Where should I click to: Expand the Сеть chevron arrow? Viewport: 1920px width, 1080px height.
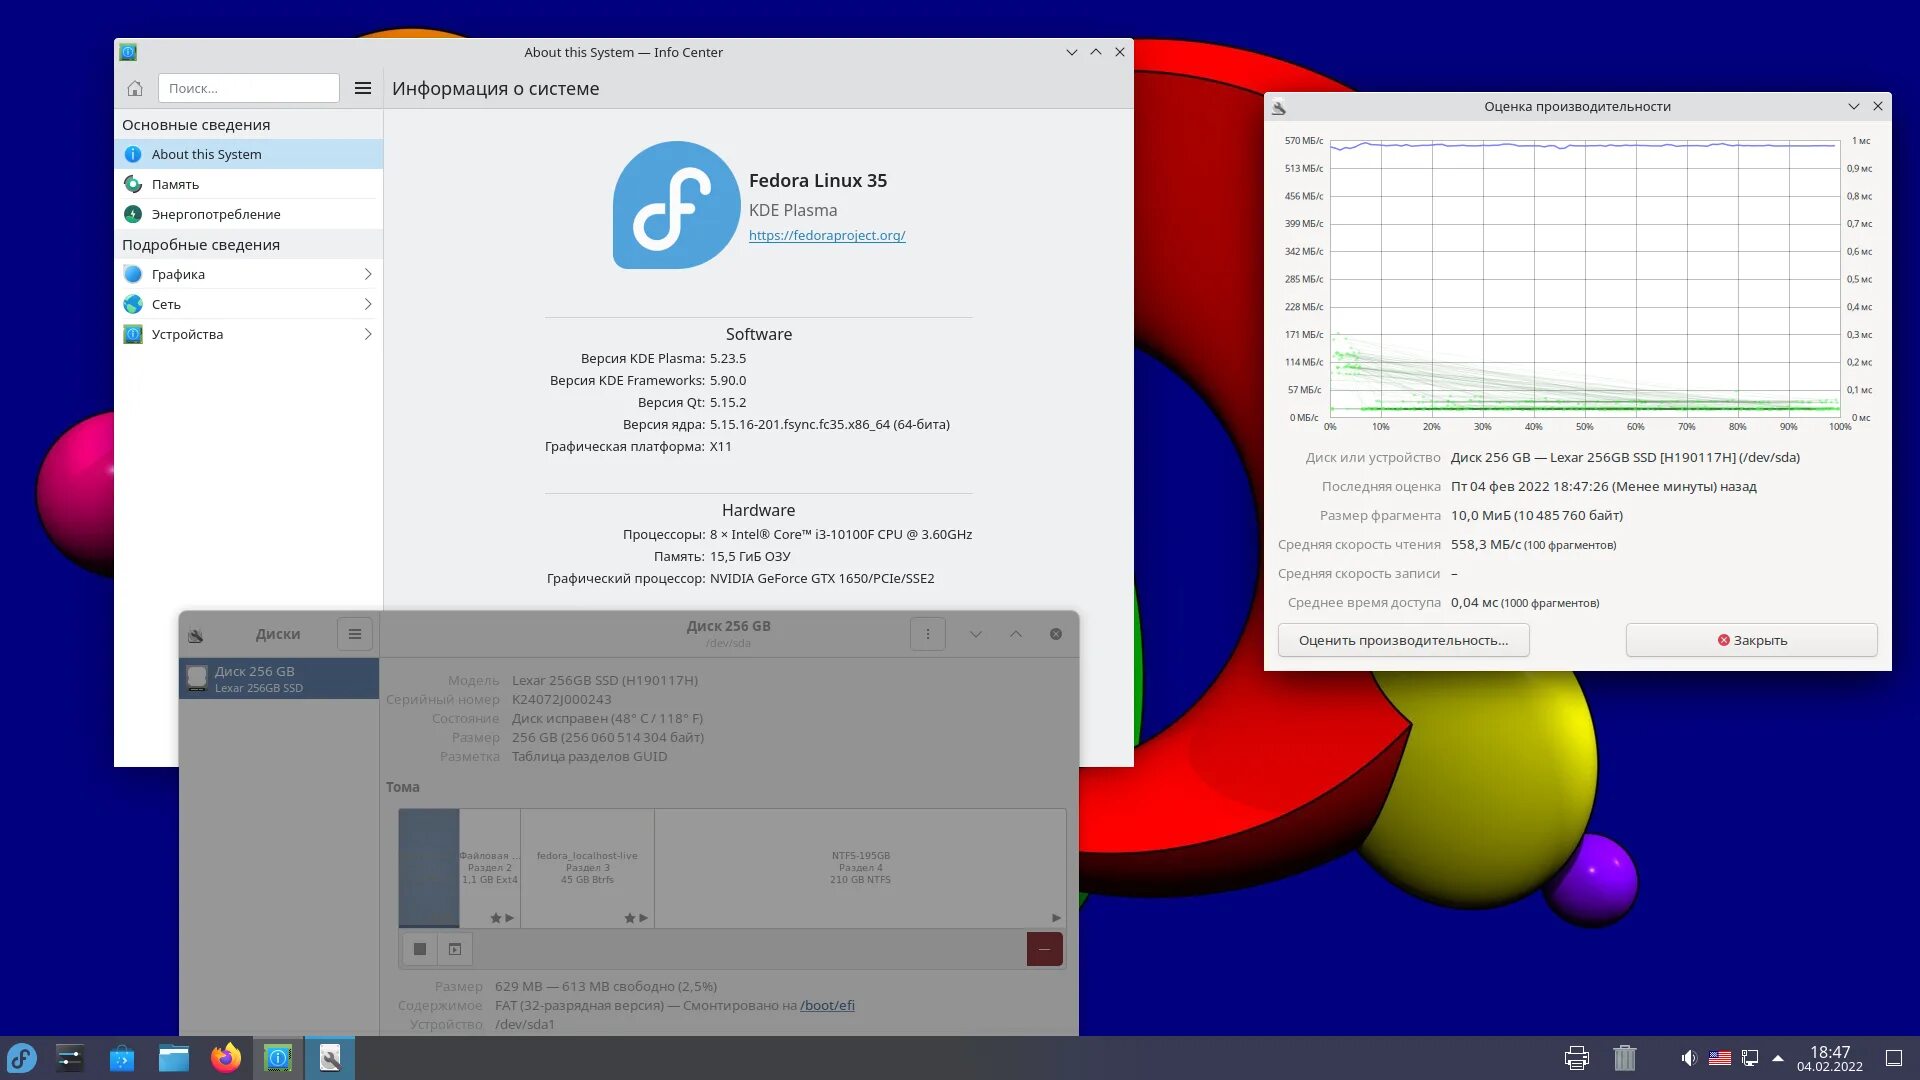click(368, 304)
